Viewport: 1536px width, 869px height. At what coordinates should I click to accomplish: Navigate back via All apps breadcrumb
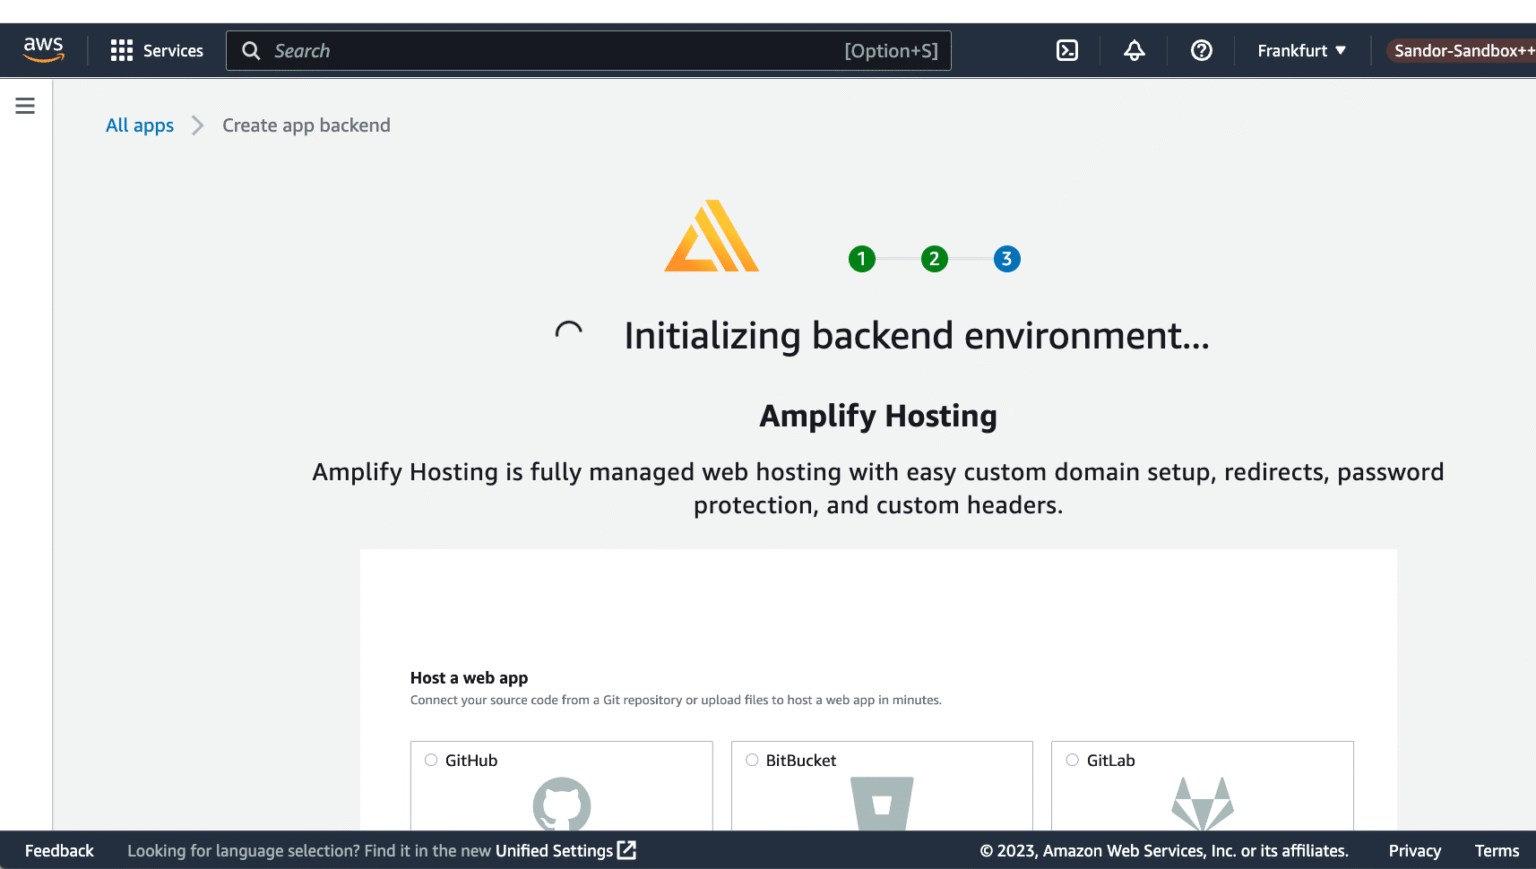pyautogui.click(x=139, y=124)
